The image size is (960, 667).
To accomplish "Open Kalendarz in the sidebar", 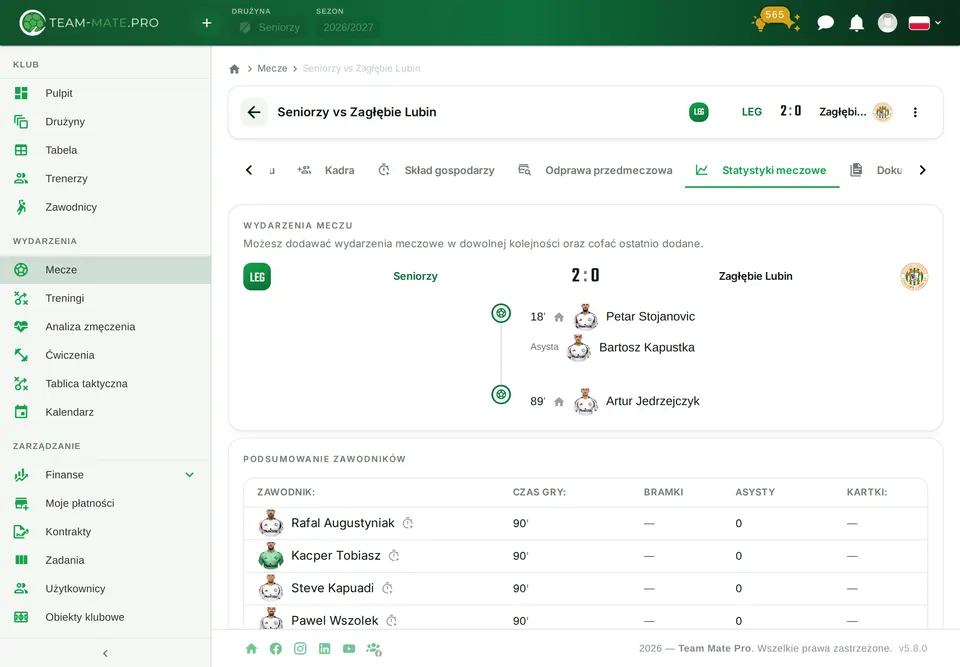I will 105,412.
